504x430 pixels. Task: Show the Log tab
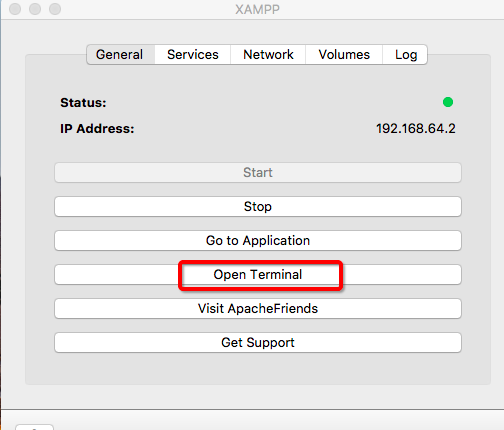click(x=405, y=54)
